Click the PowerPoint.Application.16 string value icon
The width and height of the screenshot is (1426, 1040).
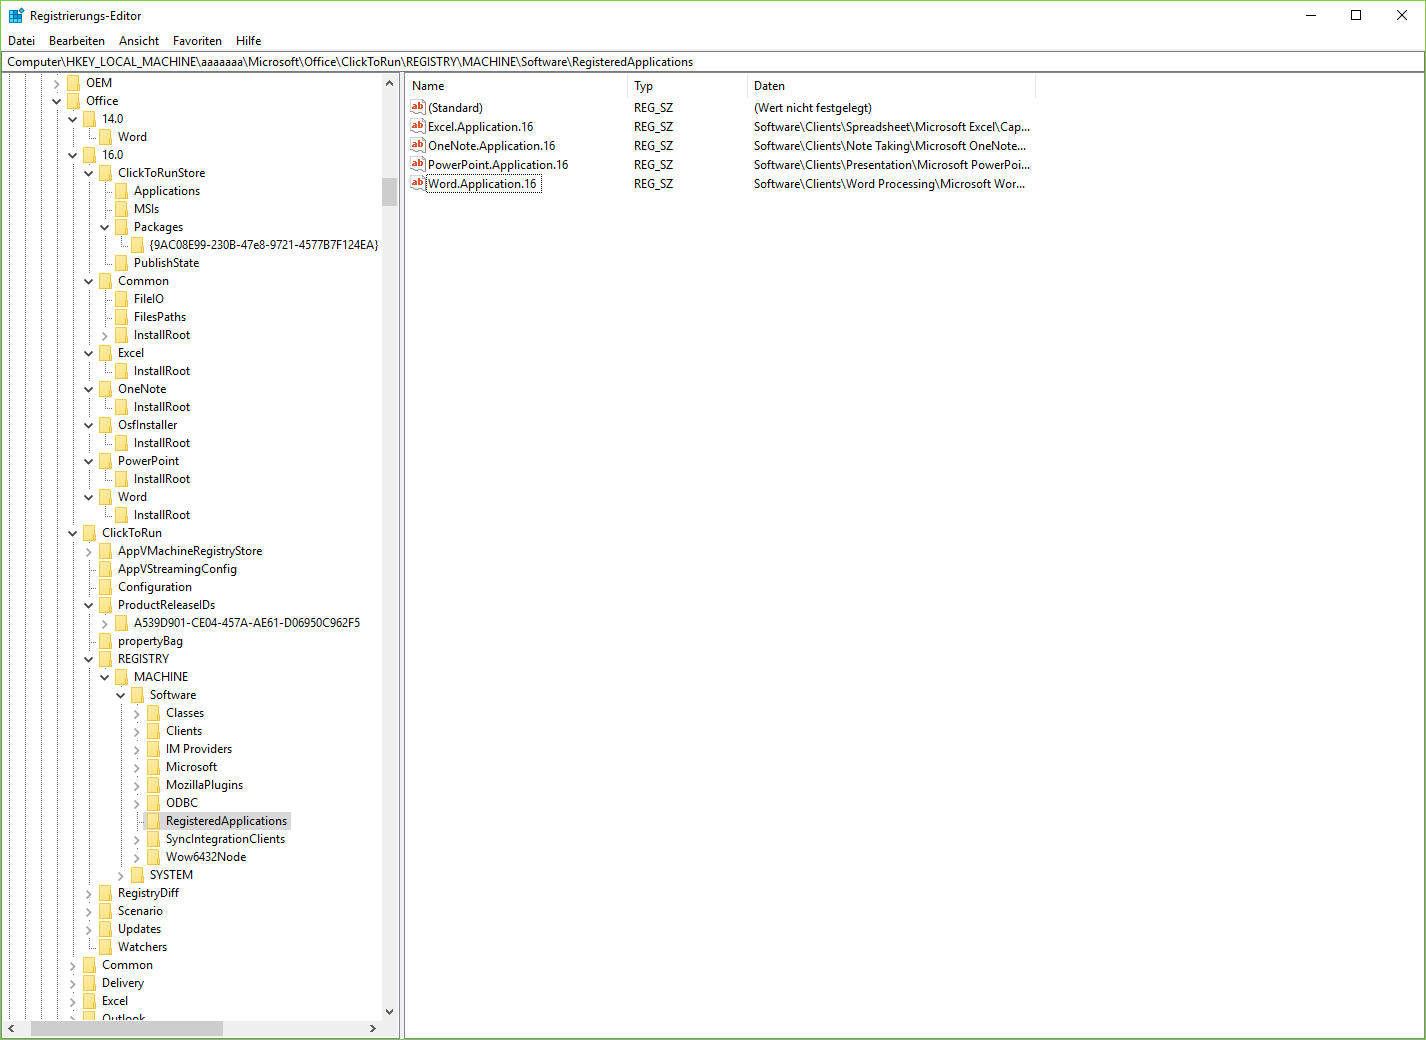tap(418, 164)
